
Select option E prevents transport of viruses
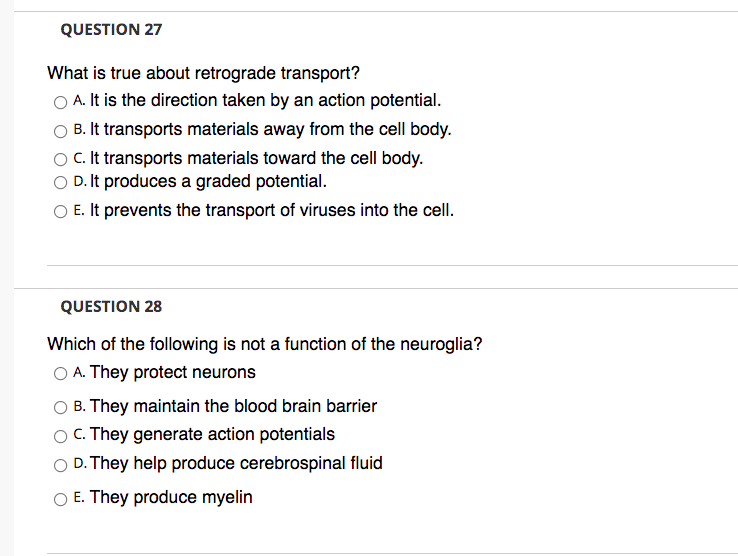coord(60,211)
